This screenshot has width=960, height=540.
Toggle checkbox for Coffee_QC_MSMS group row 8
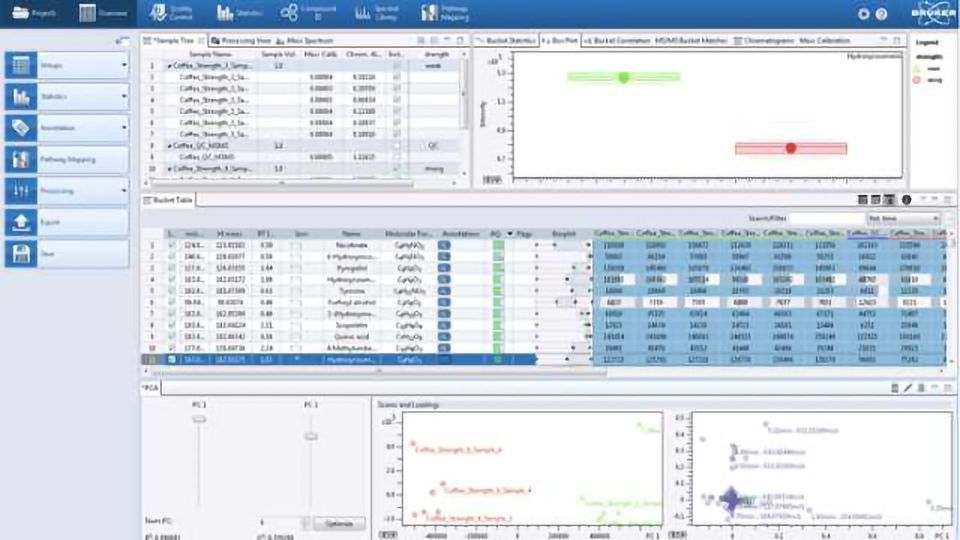[x=396, y=146]
